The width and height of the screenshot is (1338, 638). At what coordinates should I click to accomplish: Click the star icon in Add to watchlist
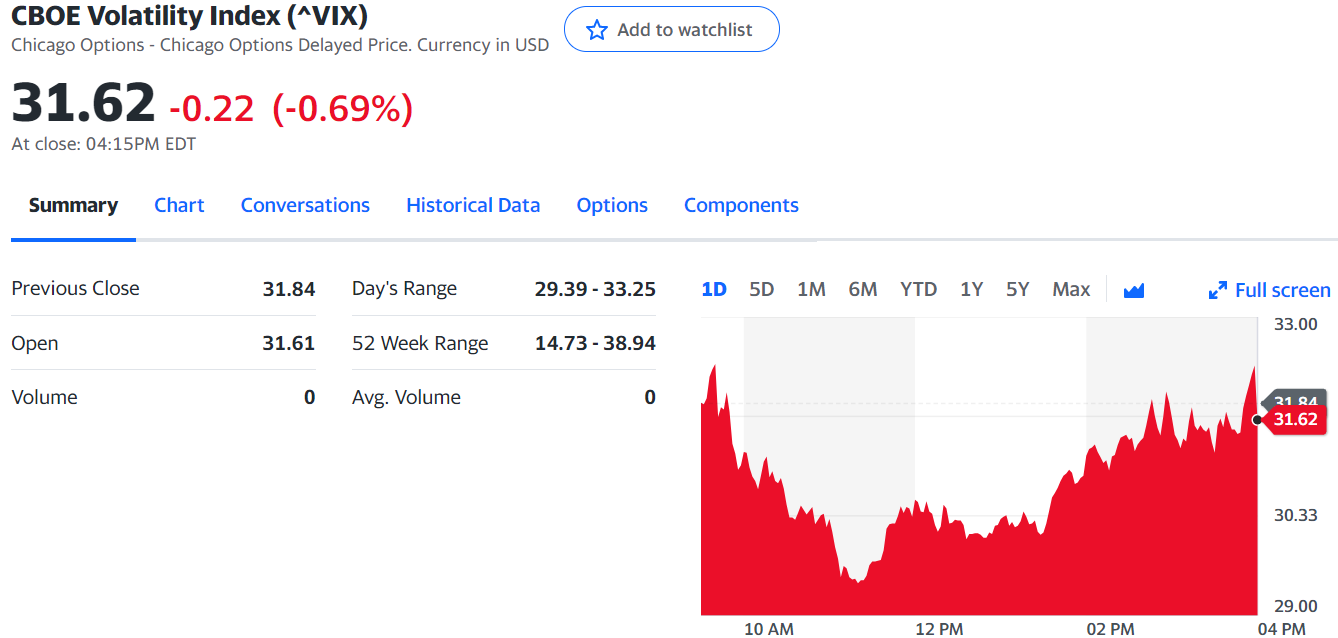click(x=597, y=30)
